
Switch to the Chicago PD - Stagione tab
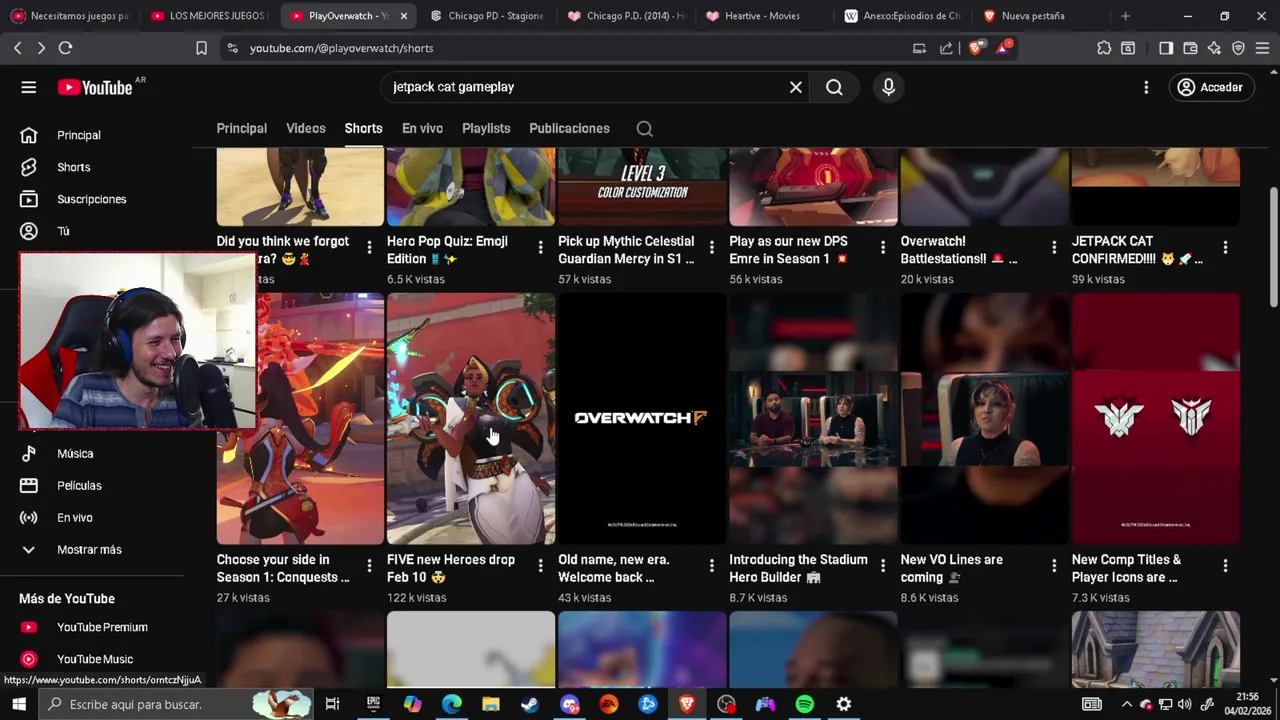pyautogui.click(x=485, y=16)
